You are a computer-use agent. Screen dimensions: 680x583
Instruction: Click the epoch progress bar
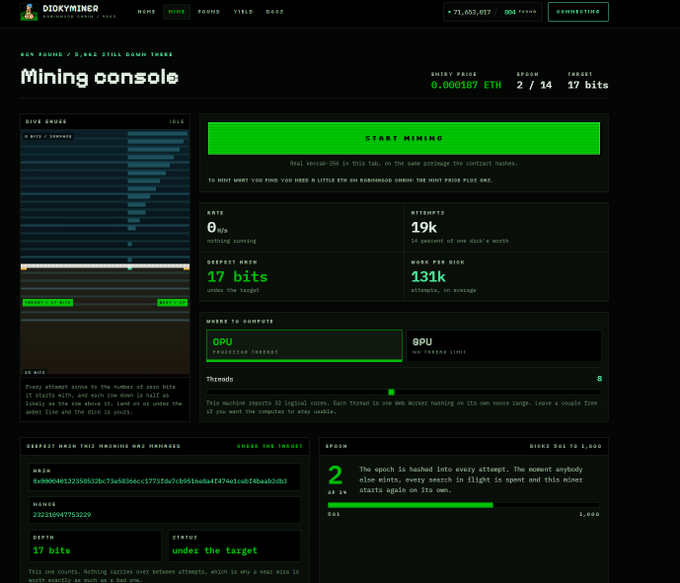[x=464, y=505]
